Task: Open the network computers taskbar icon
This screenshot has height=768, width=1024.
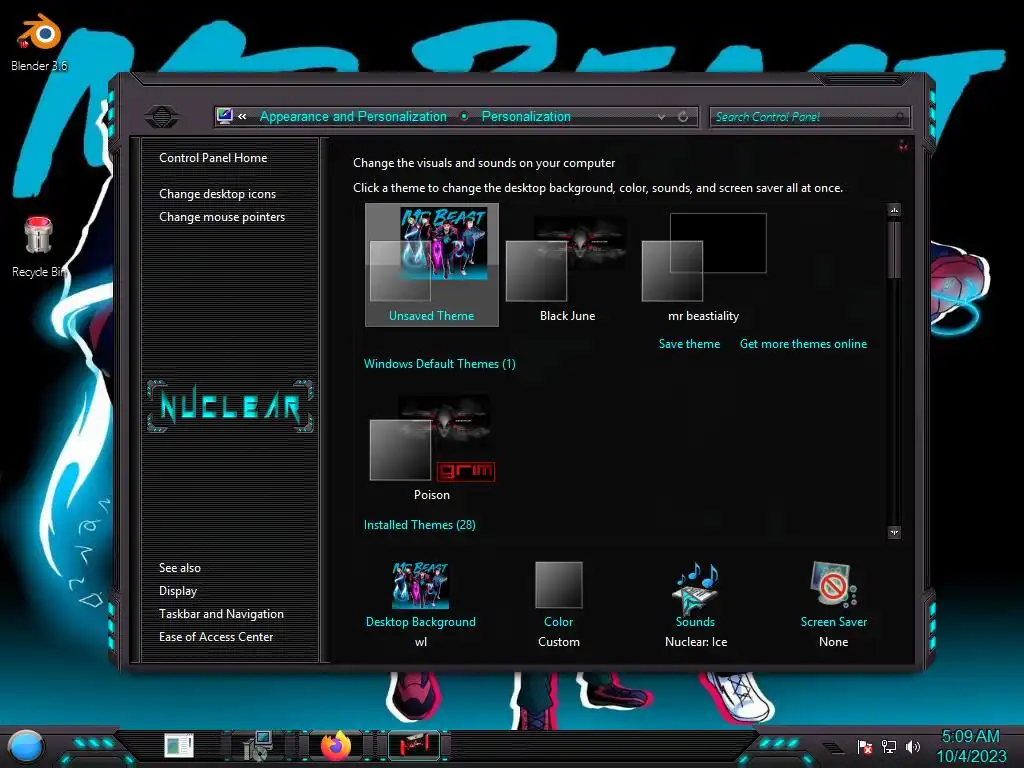Action: coord(257,746)
